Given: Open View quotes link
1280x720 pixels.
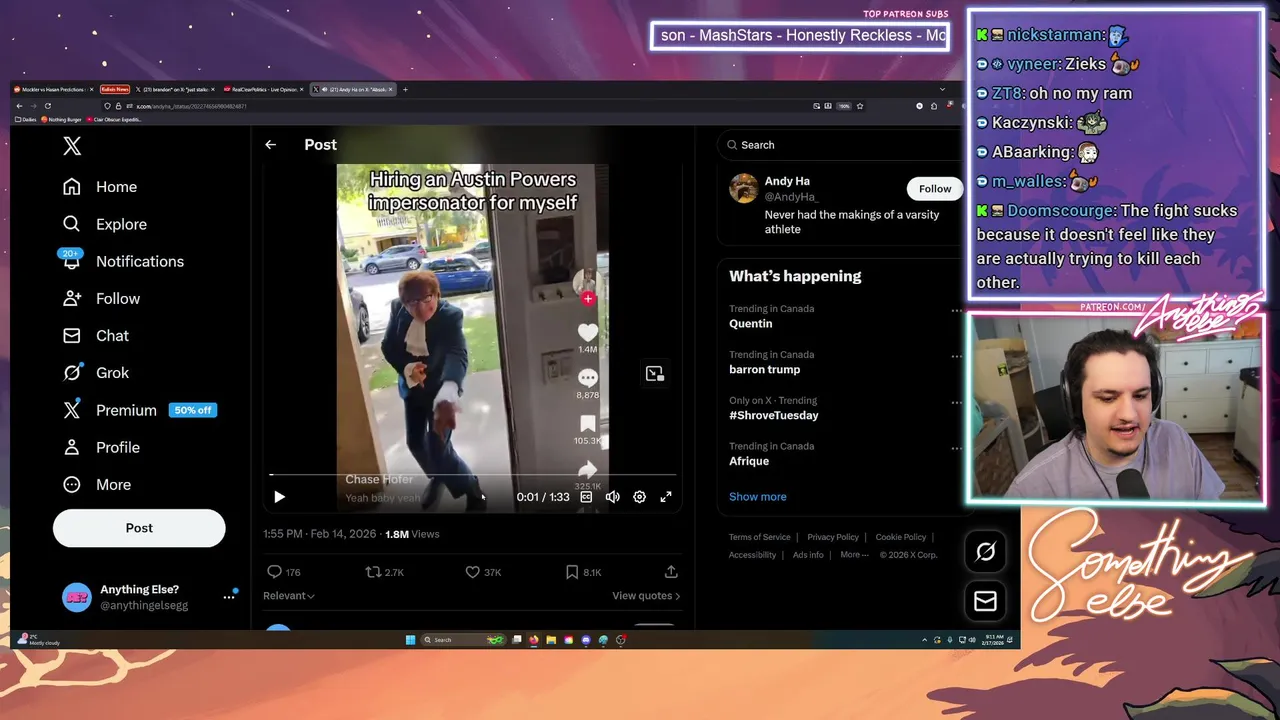Looking at the screenshot, I should point(646,596).
